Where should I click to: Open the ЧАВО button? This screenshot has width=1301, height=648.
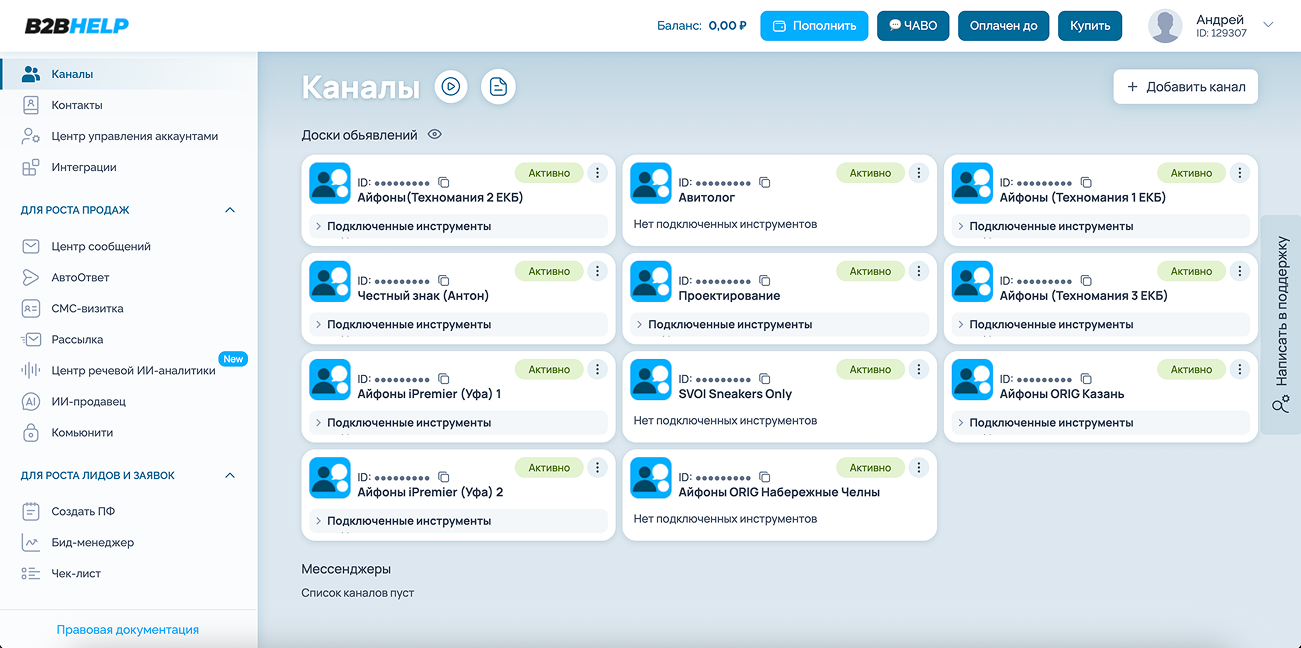click(913, 26)
